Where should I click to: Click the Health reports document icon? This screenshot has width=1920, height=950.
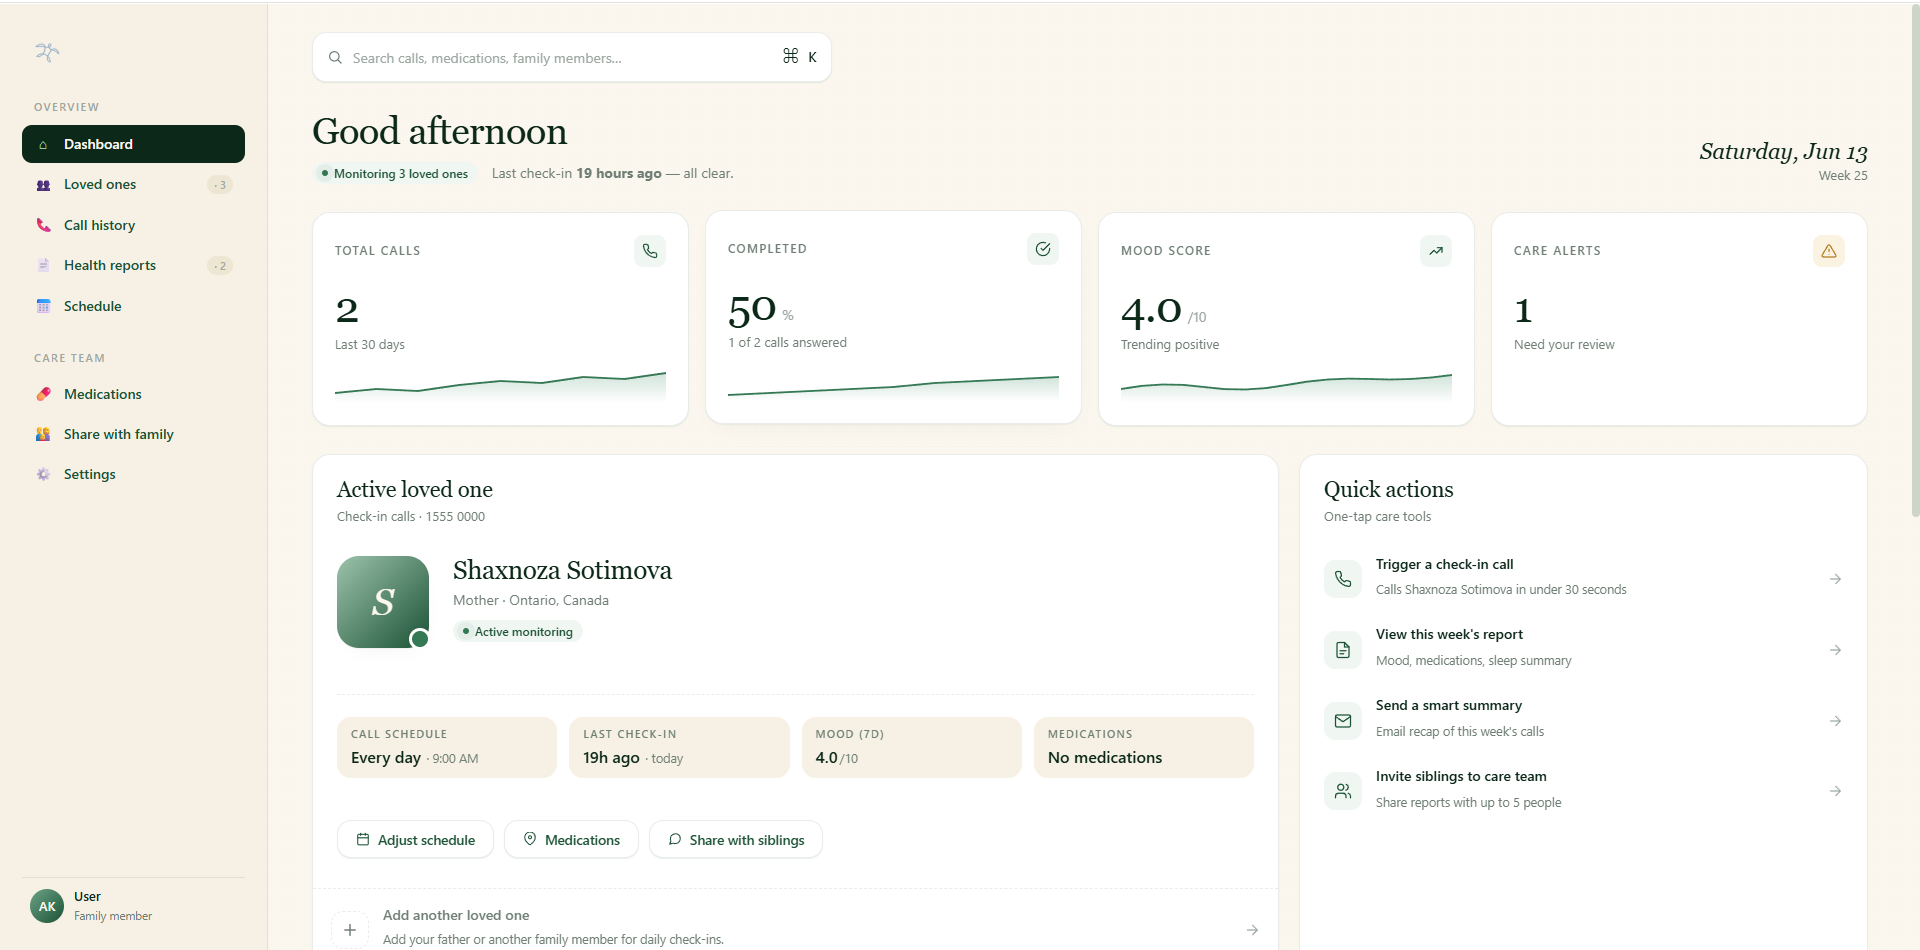43,265
